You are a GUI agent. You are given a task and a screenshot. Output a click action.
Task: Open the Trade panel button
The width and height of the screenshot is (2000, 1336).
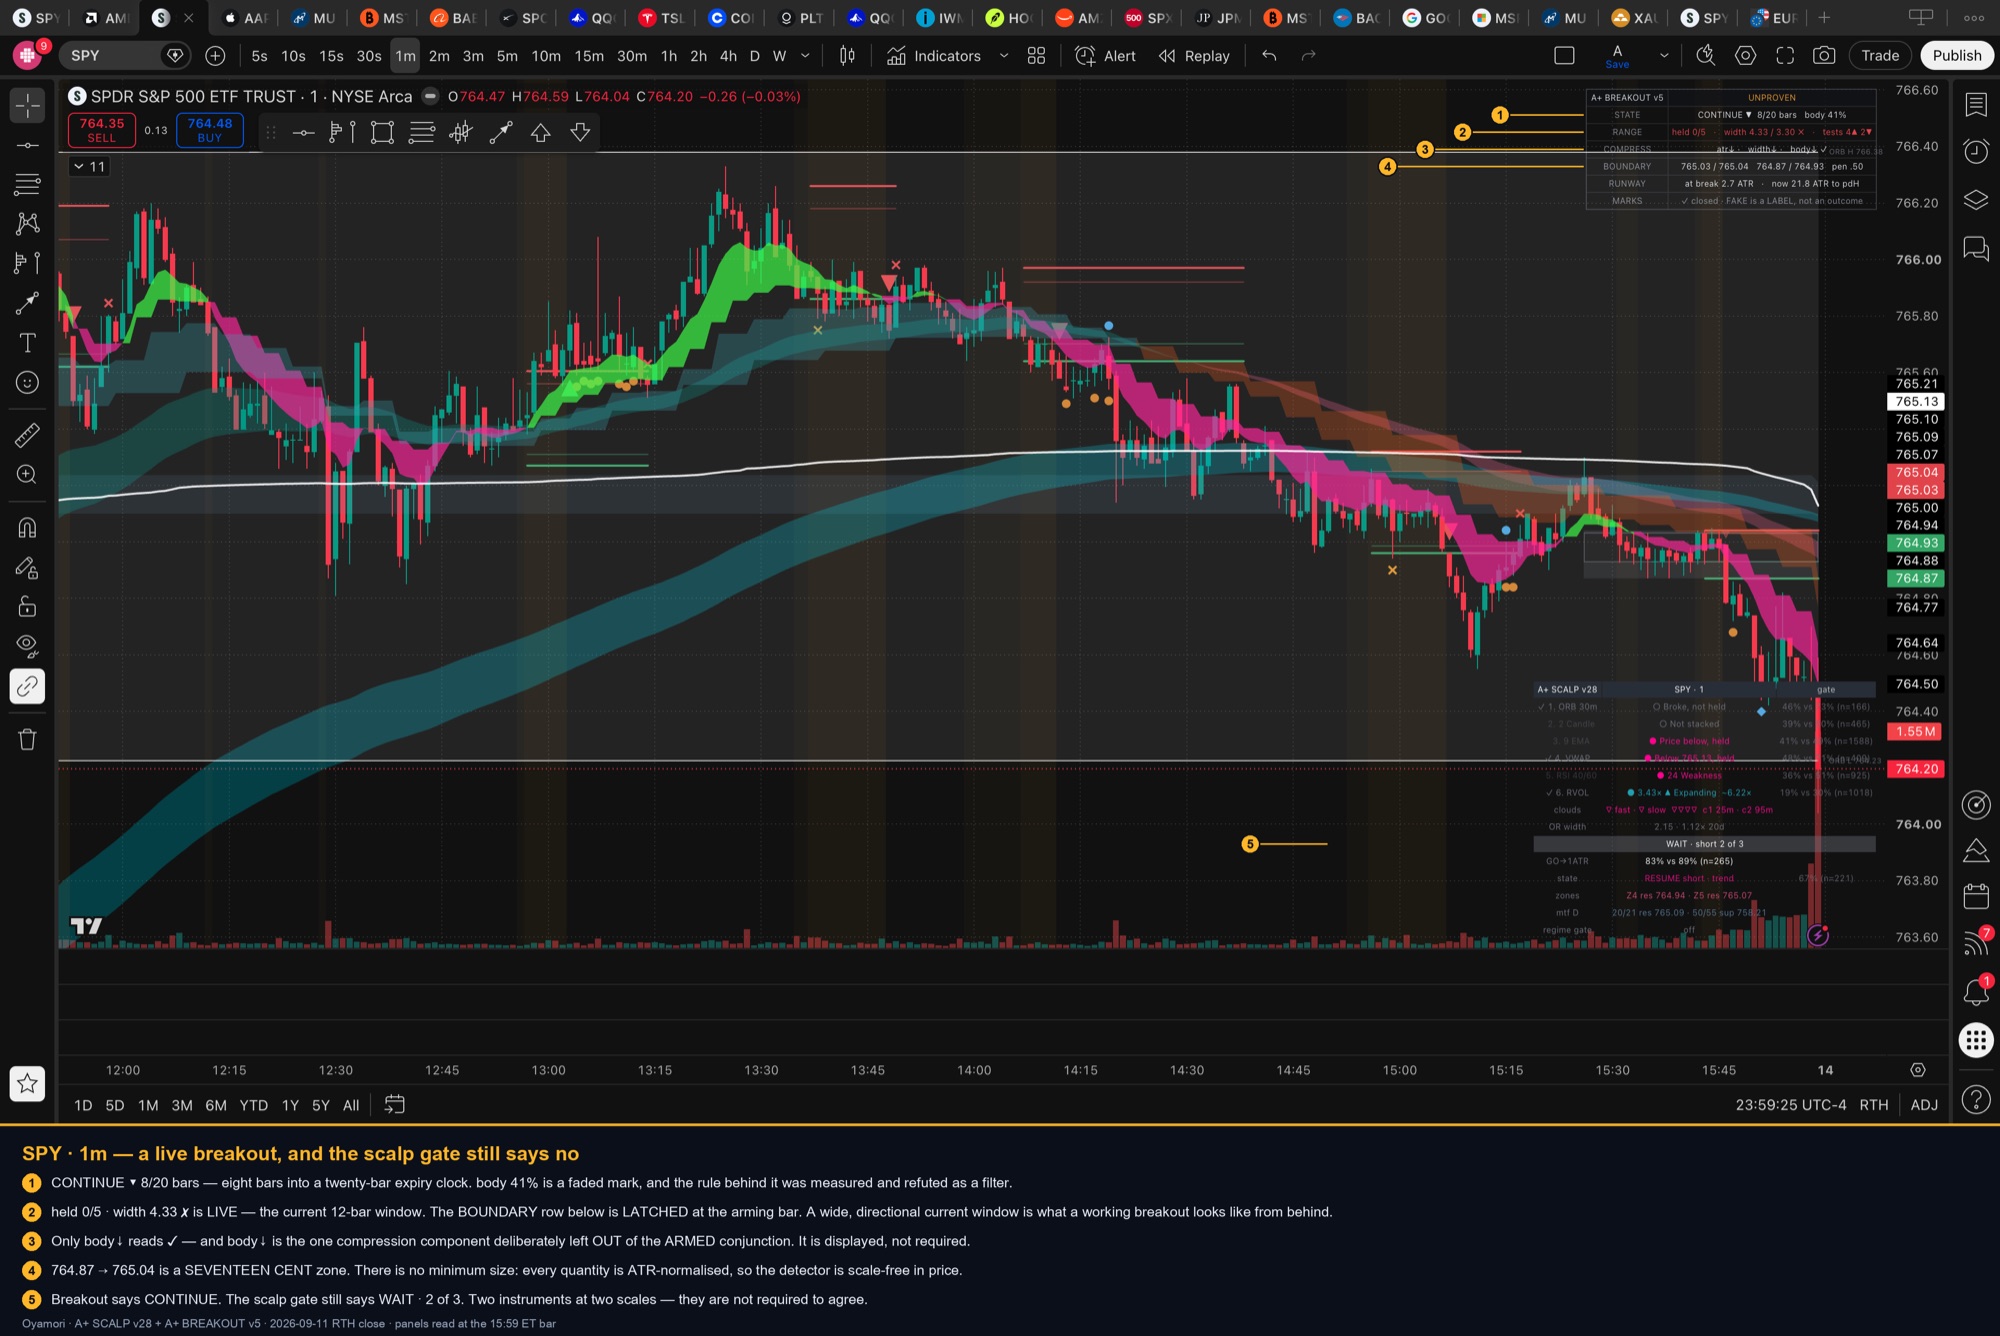1880,56
